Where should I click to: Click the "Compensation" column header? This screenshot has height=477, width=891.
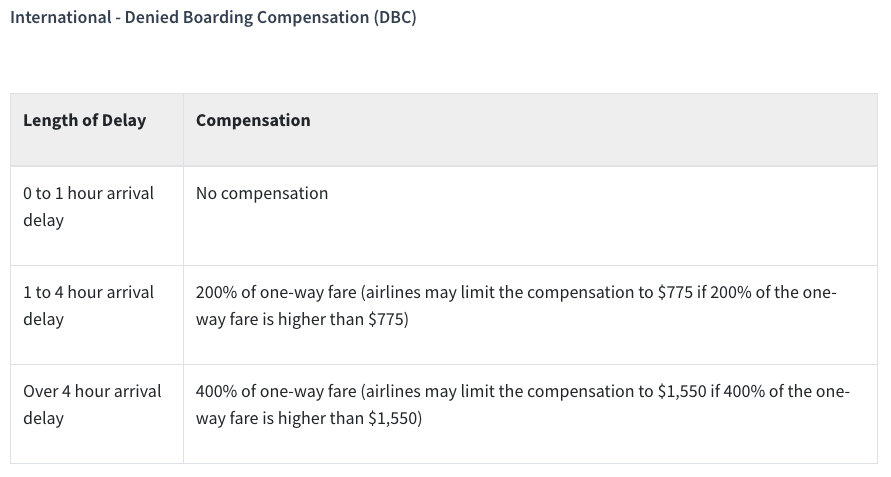[253, 120]
